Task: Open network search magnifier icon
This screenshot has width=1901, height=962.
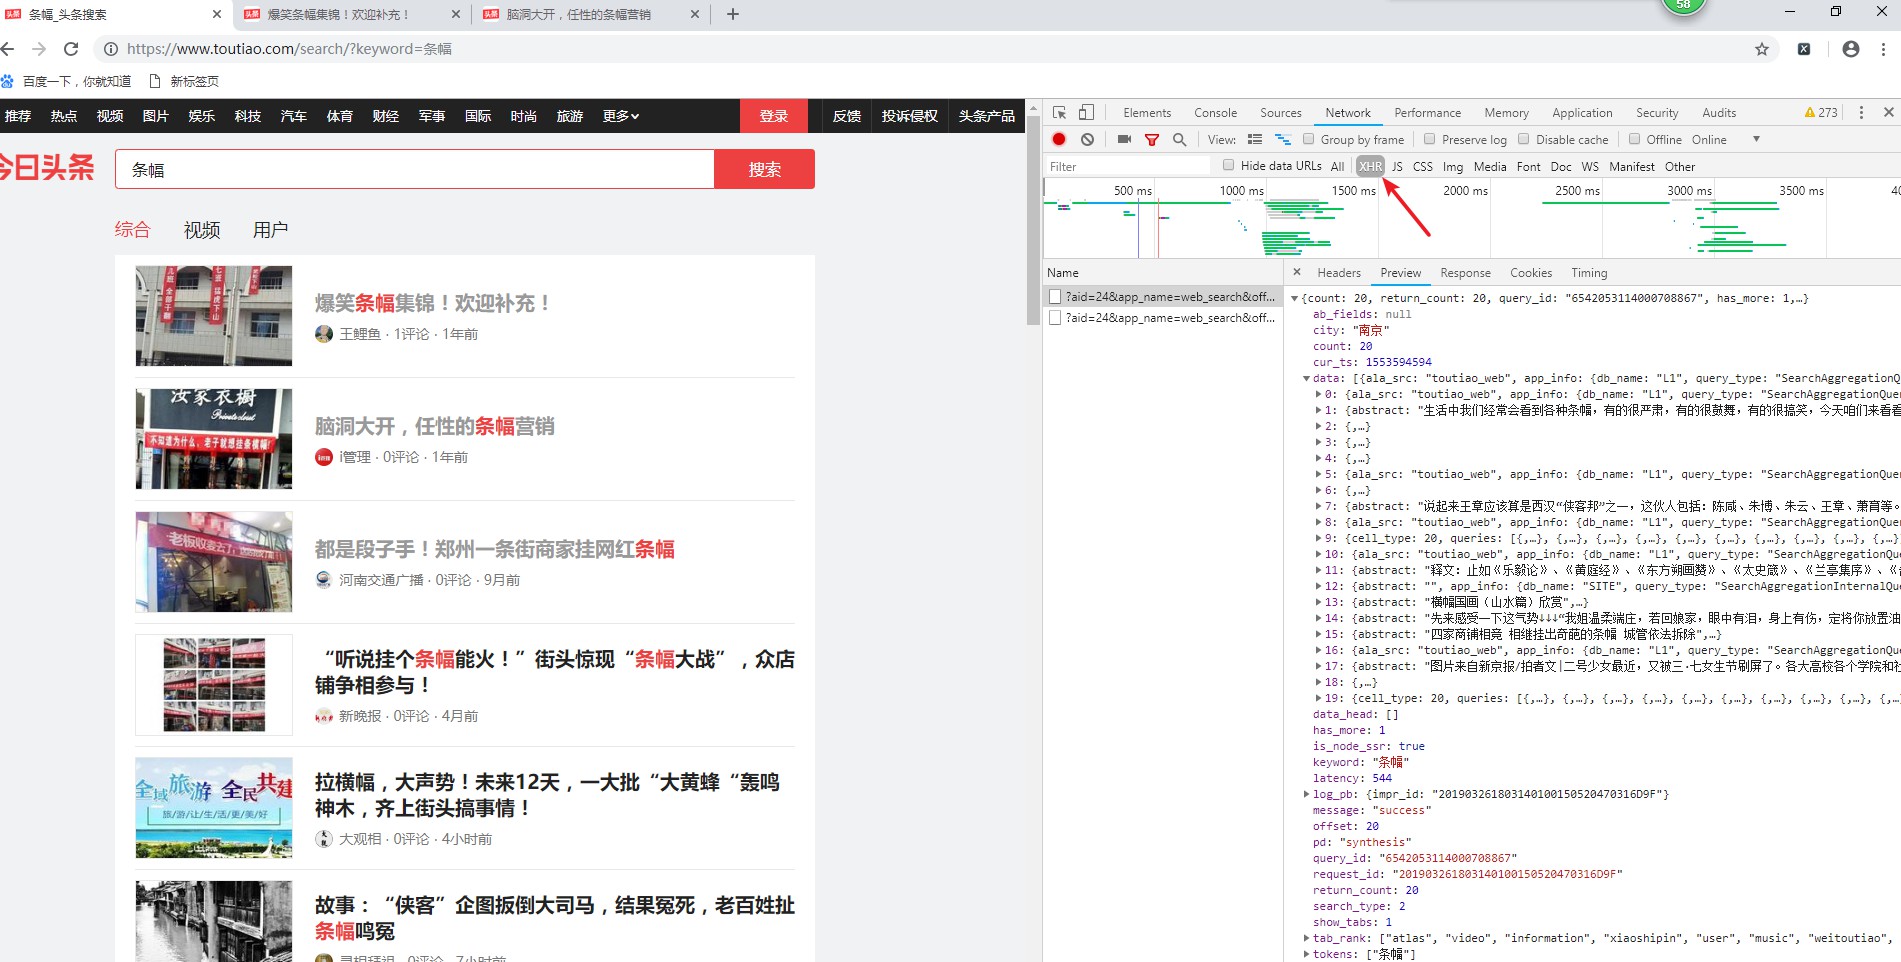Action: (1180, 139)
